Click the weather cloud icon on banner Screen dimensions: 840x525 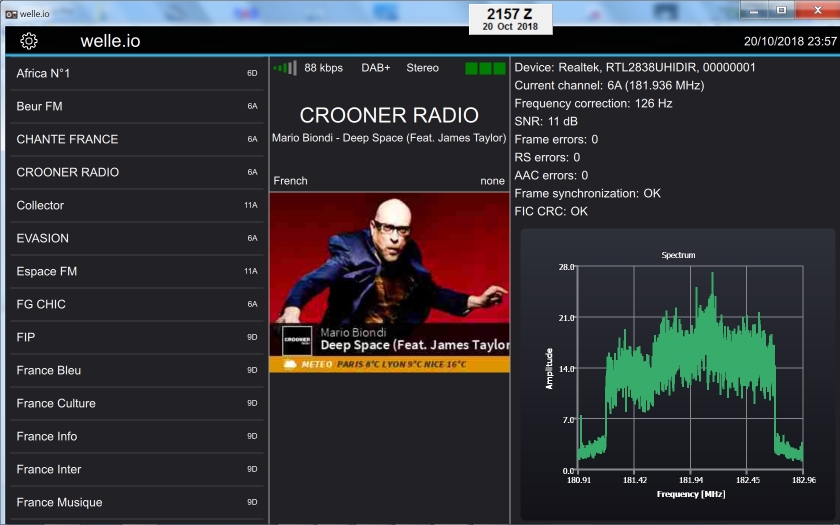[289, 365]
